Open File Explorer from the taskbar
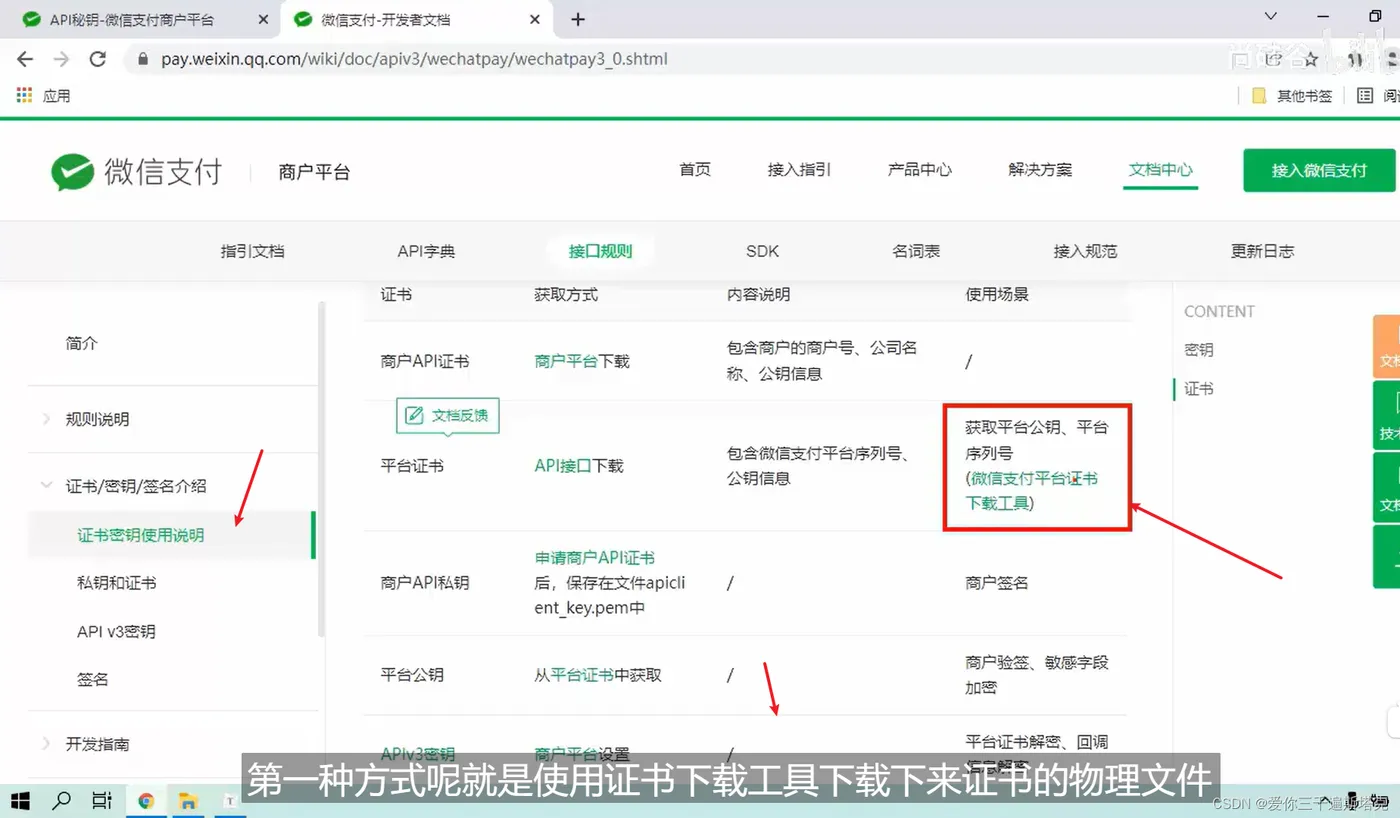1400x818 pixels. [x=186, y=801]
